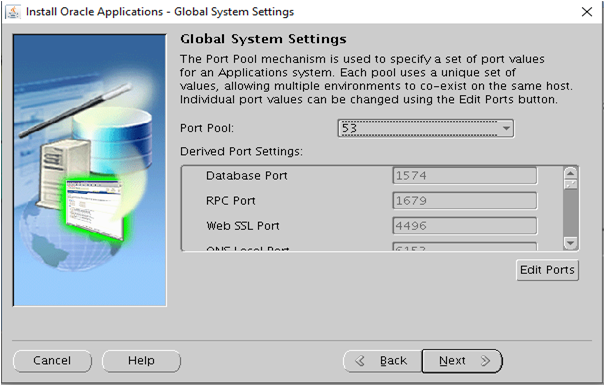Click the RPC Port label
The width and height of the screenshot is (604, 386).
pyautogui.click(x=230, y=201)
